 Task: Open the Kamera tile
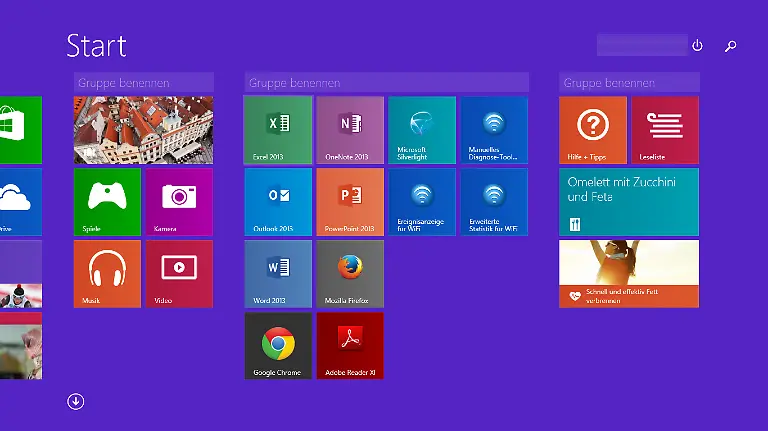click(179, 202)
